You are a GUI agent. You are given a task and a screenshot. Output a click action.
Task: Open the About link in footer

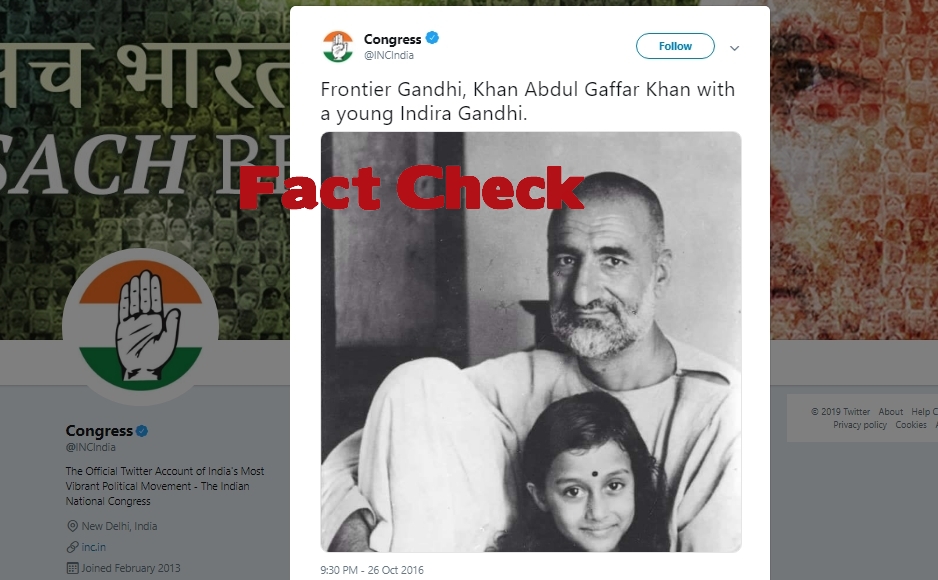[x=890, y=411]
